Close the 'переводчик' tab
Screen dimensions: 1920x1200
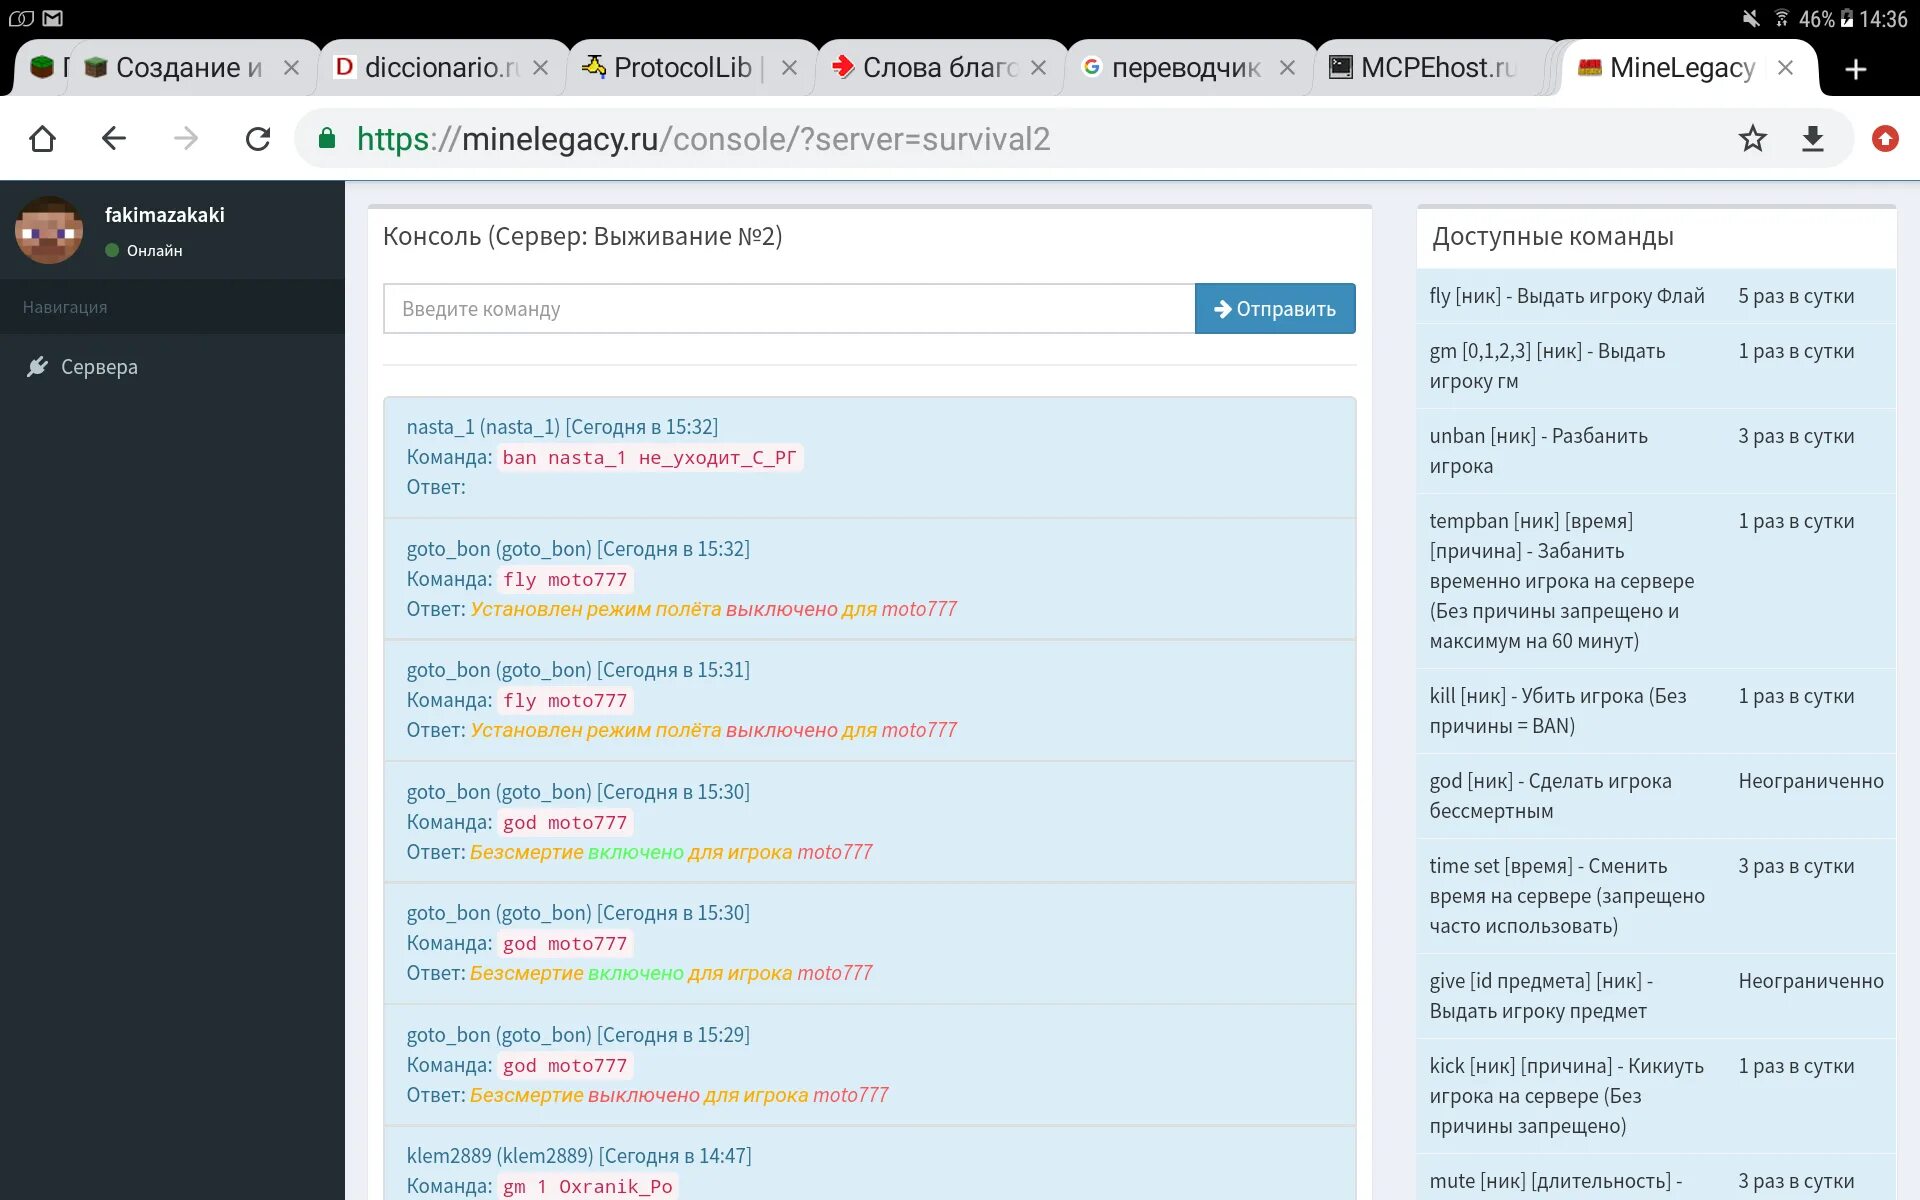(x=1287, y=67)
